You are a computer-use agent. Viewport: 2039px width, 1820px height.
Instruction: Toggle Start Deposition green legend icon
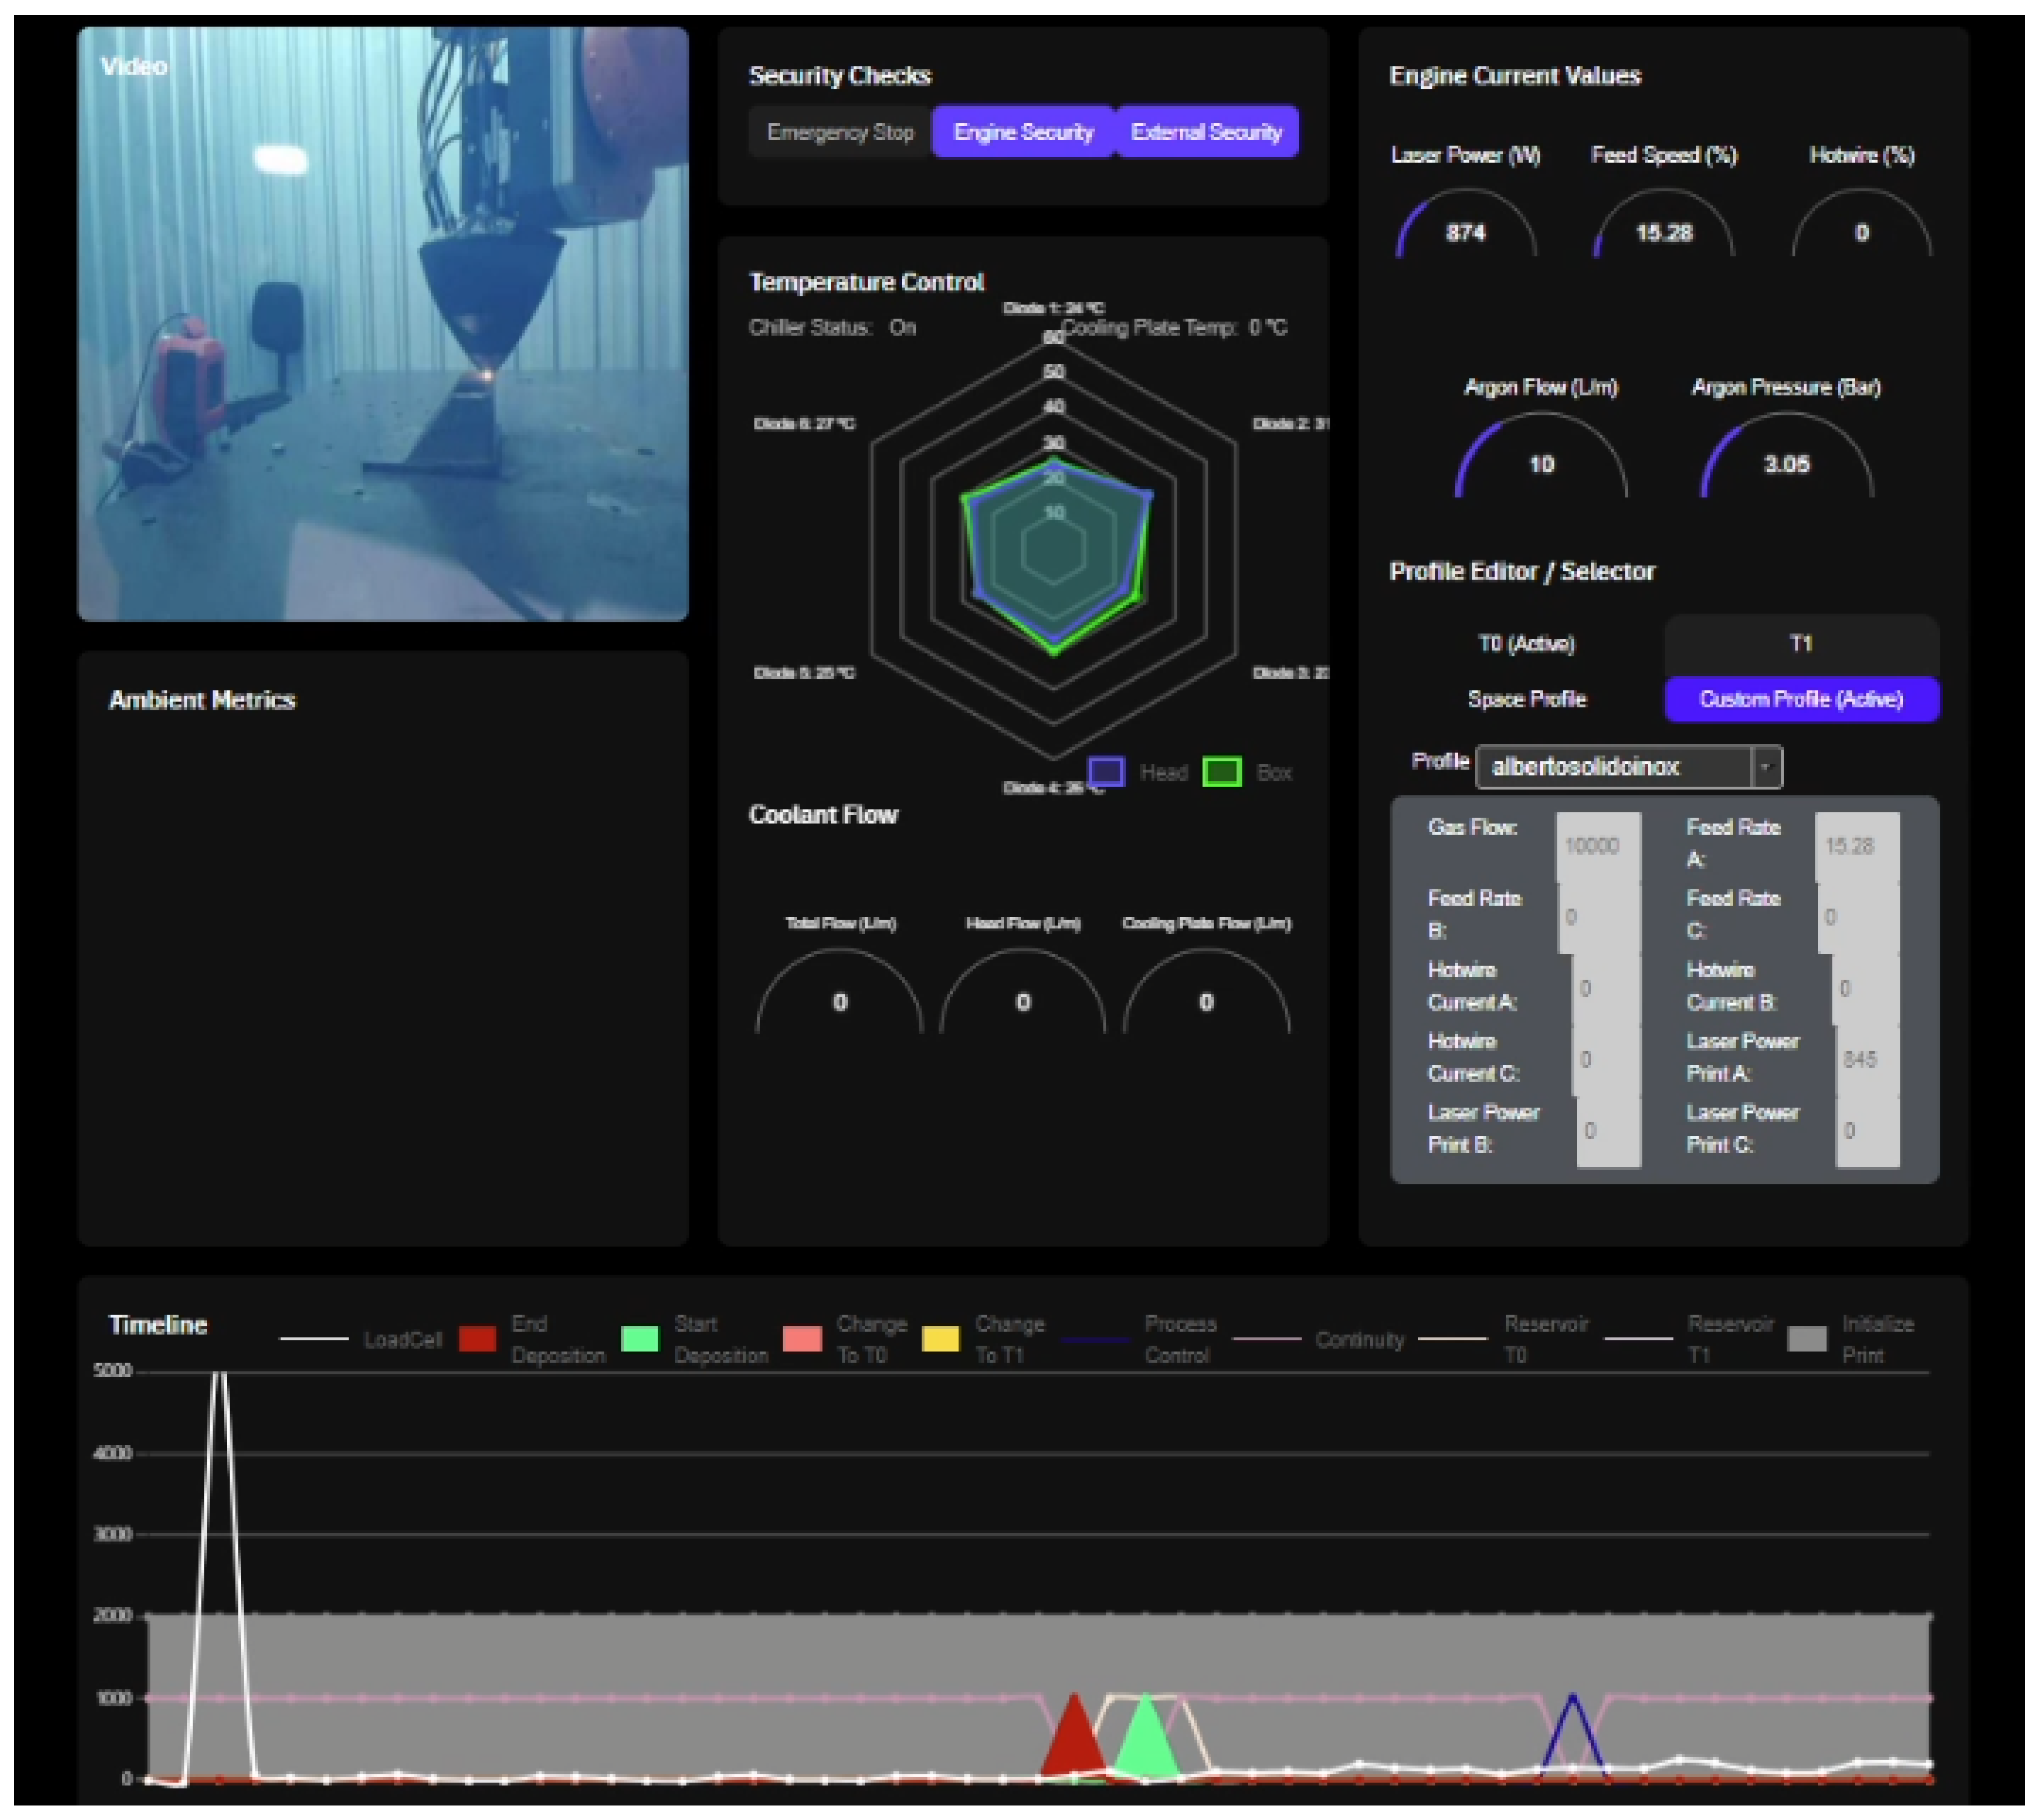tap(639, 1339)
